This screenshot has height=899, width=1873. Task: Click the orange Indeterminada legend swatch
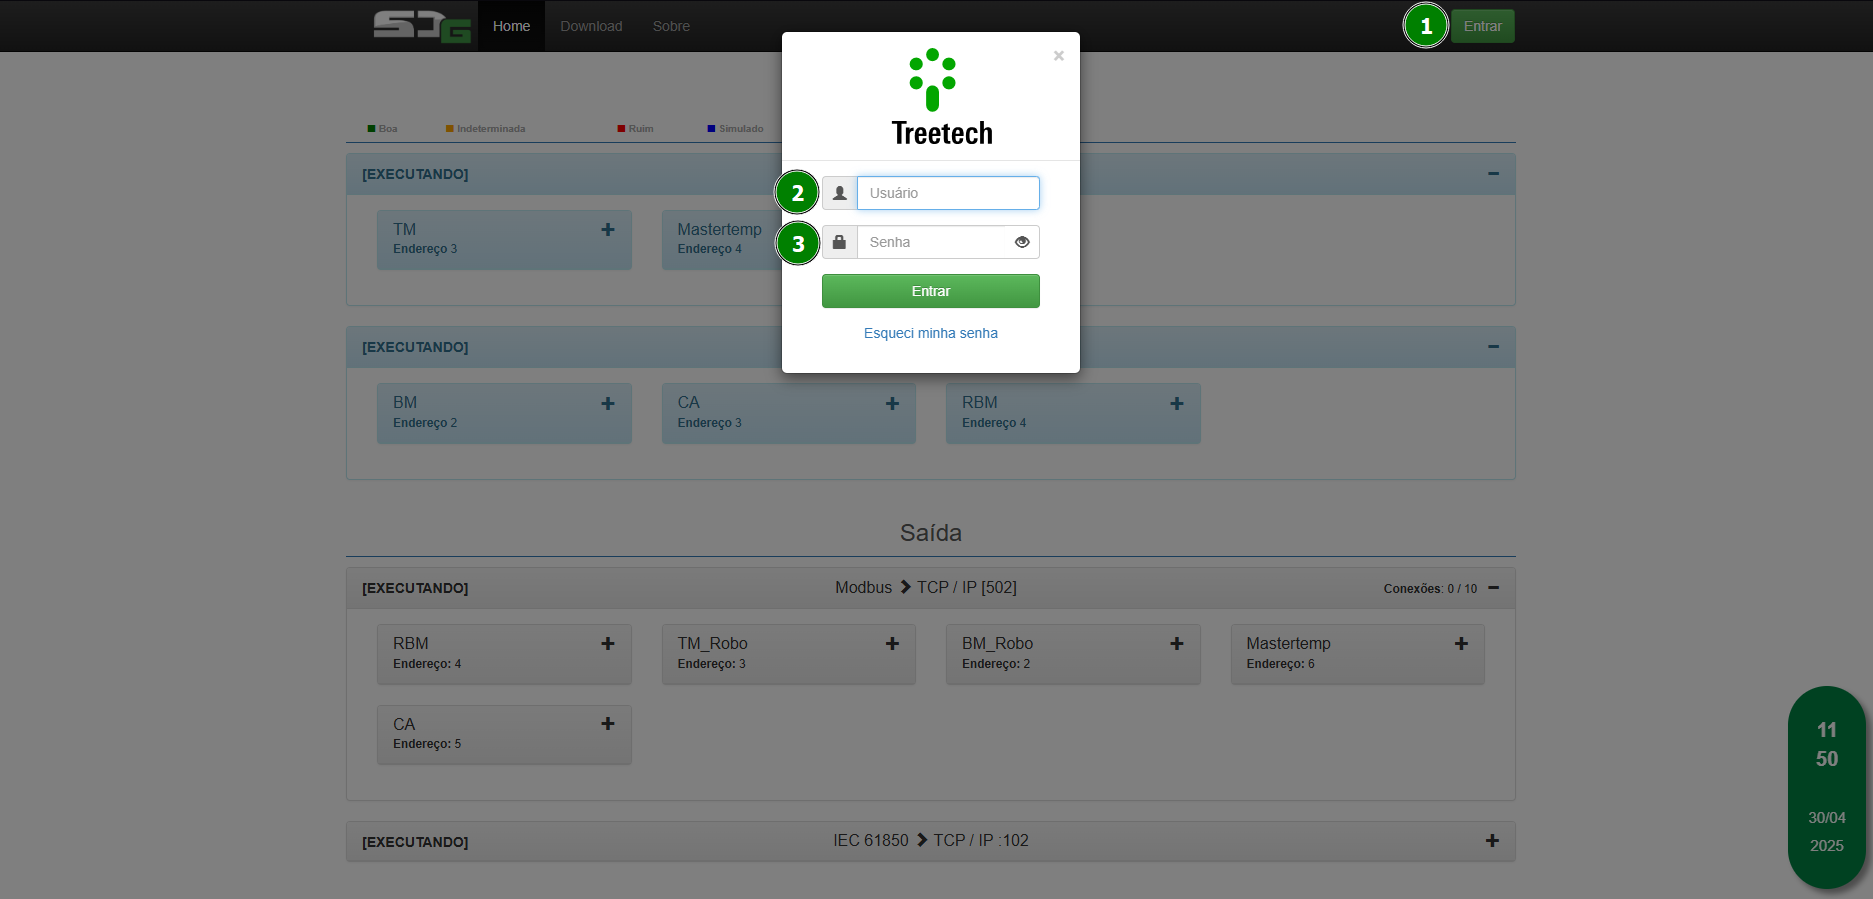(x=449, y=129)
